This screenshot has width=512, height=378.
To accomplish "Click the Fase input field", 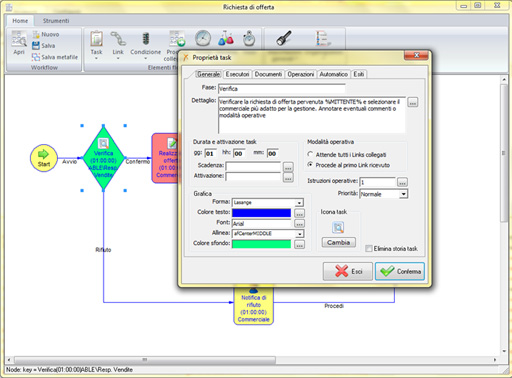I will coord(282,89).
